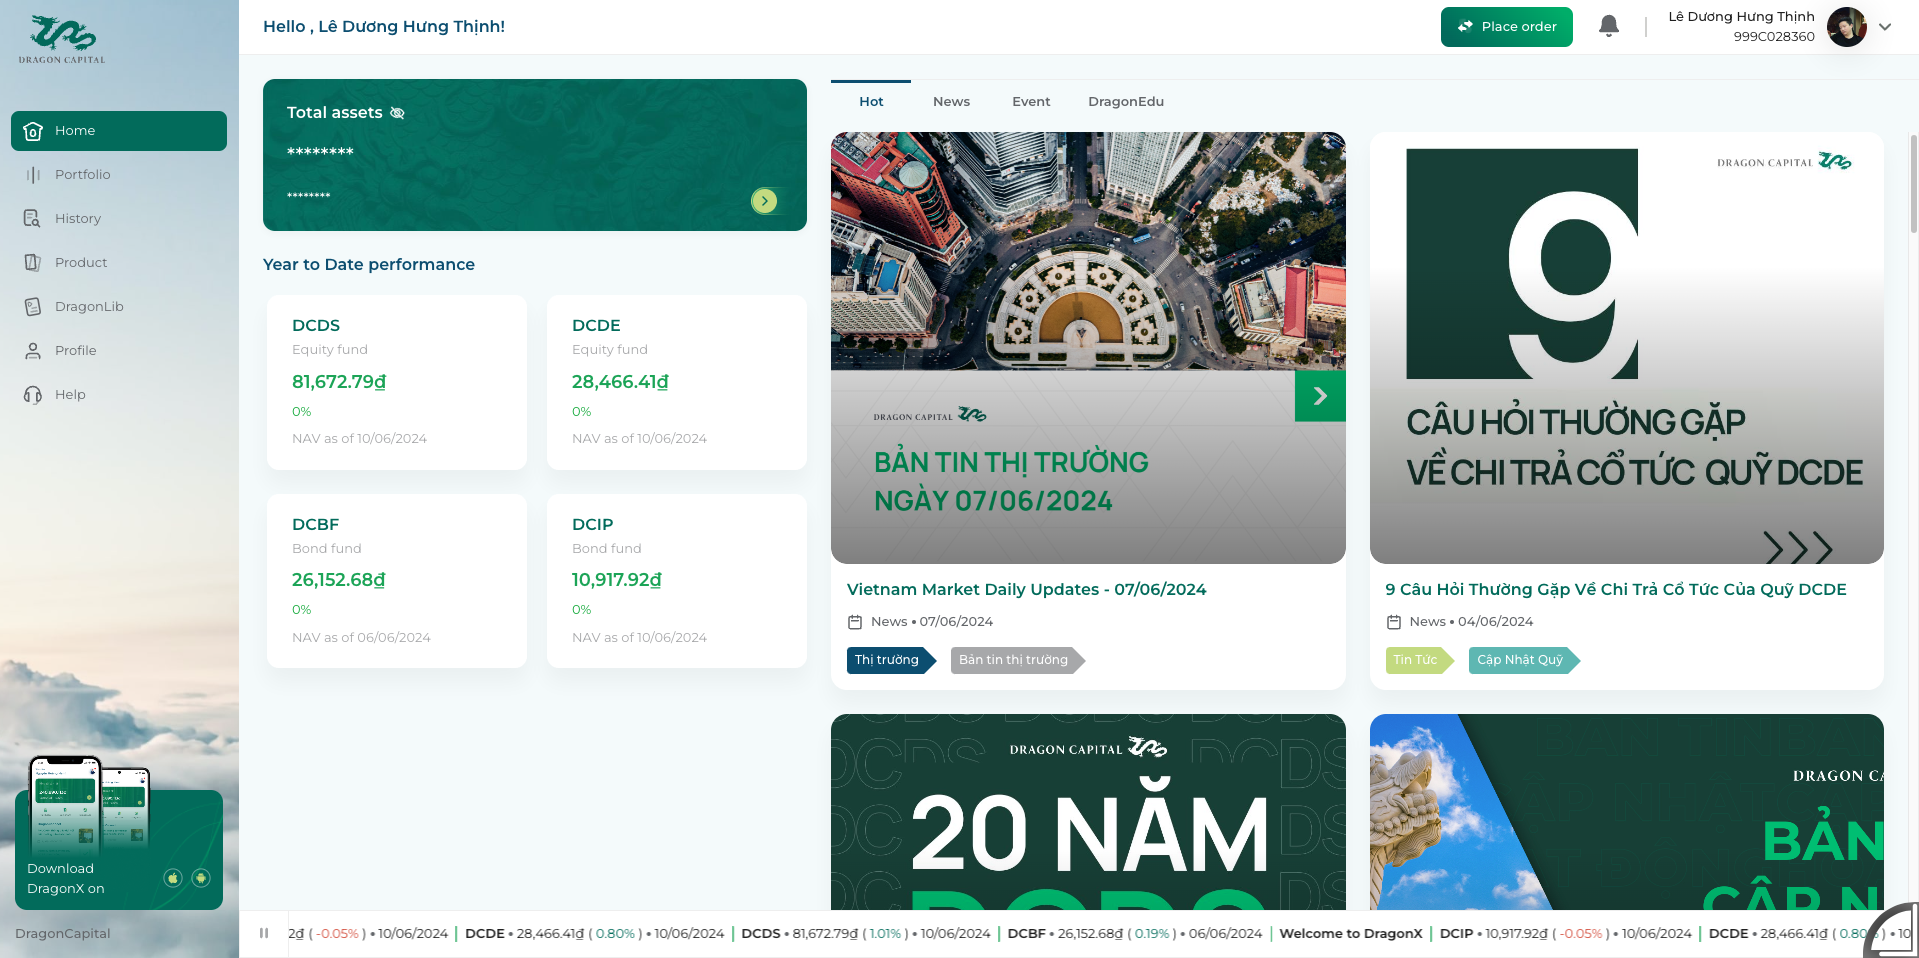Open Help from the sidebar
This screenshot has height=958, width=1919.
pyautogui.click(x=119, y=395)
